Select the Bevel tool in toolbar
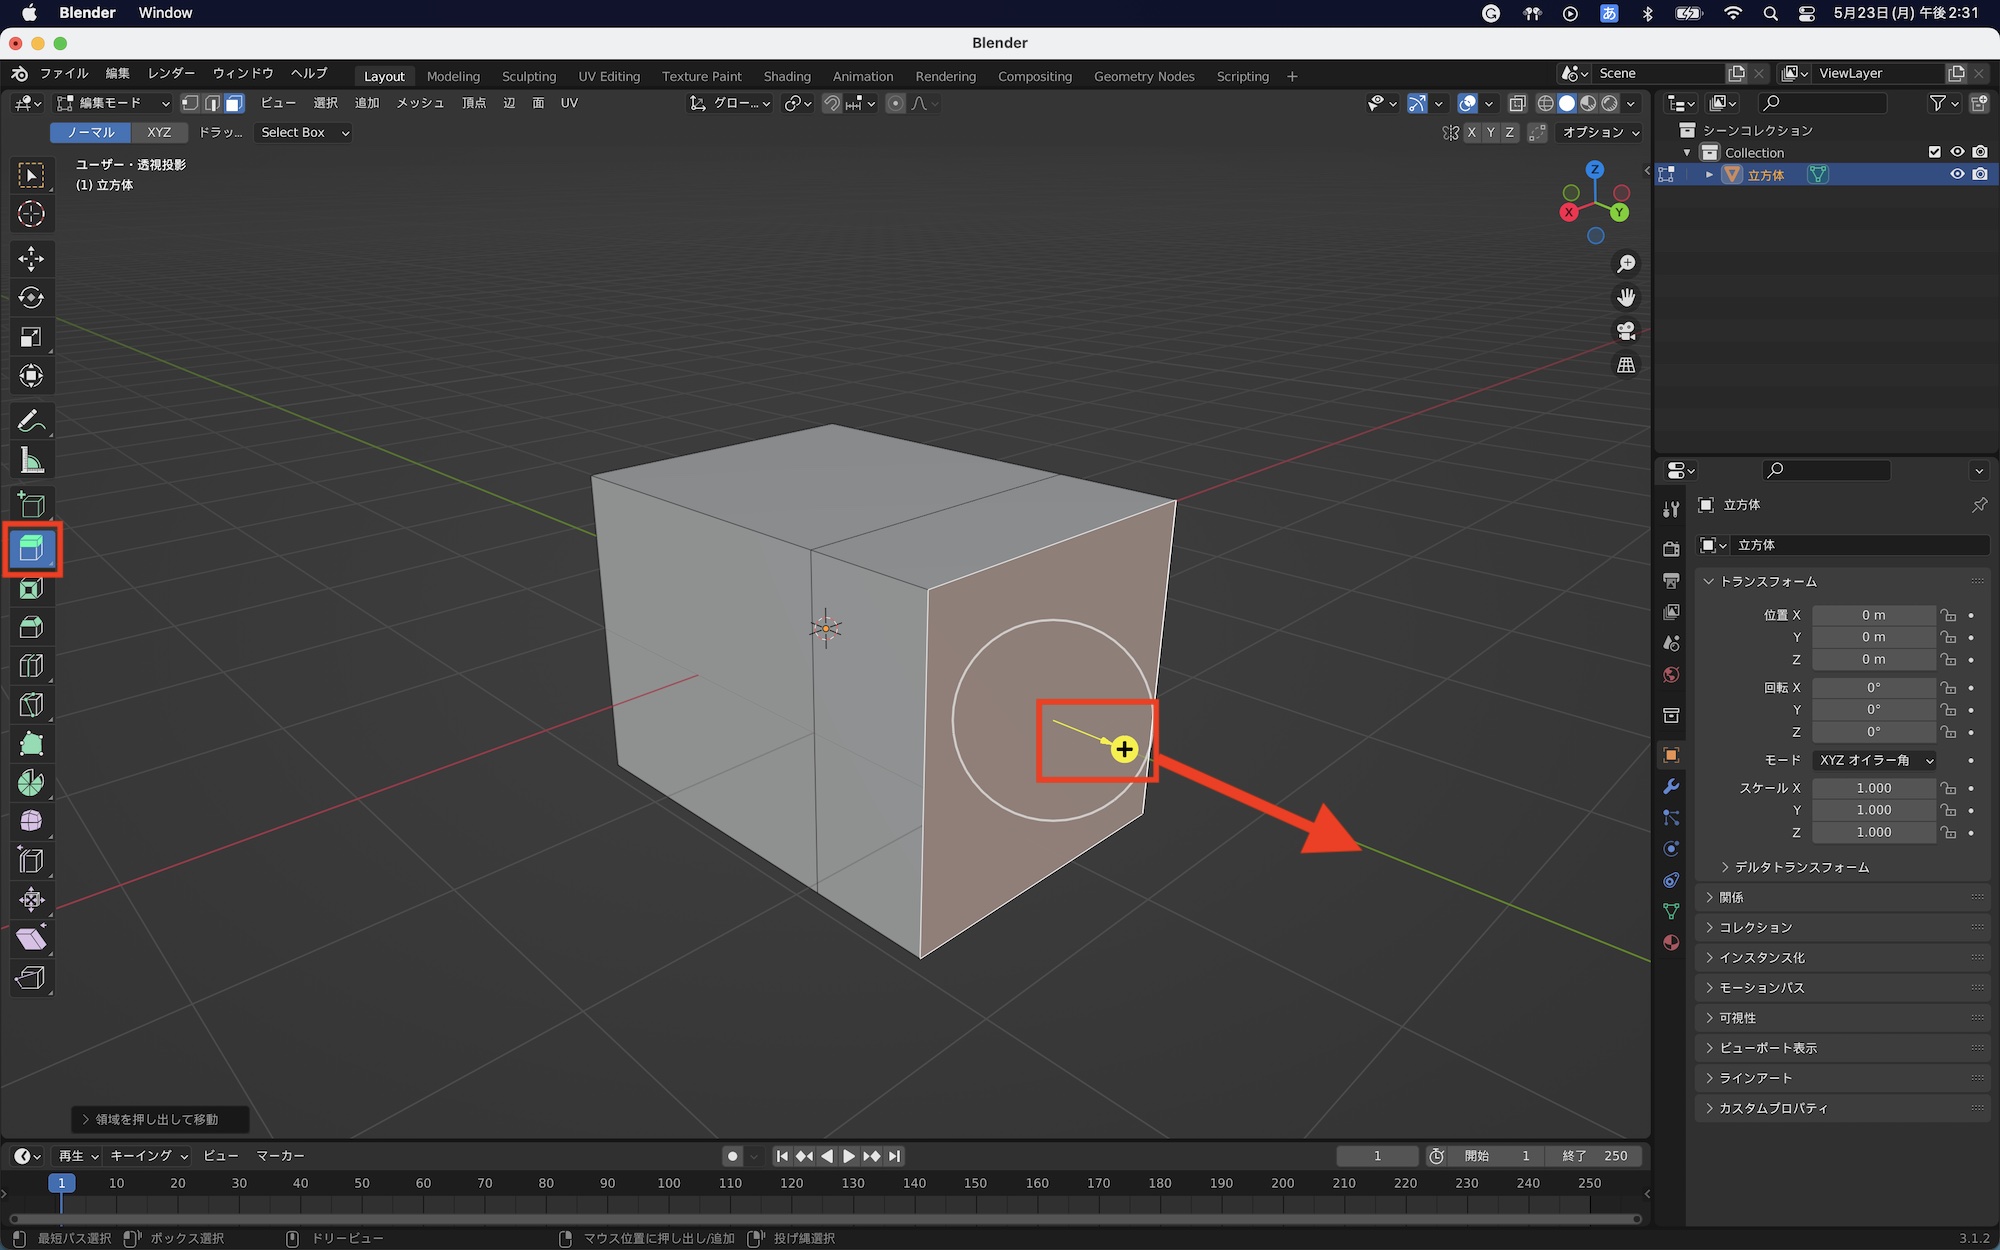The height and width of the screenshot is (1250, 2000). point(31,627)
